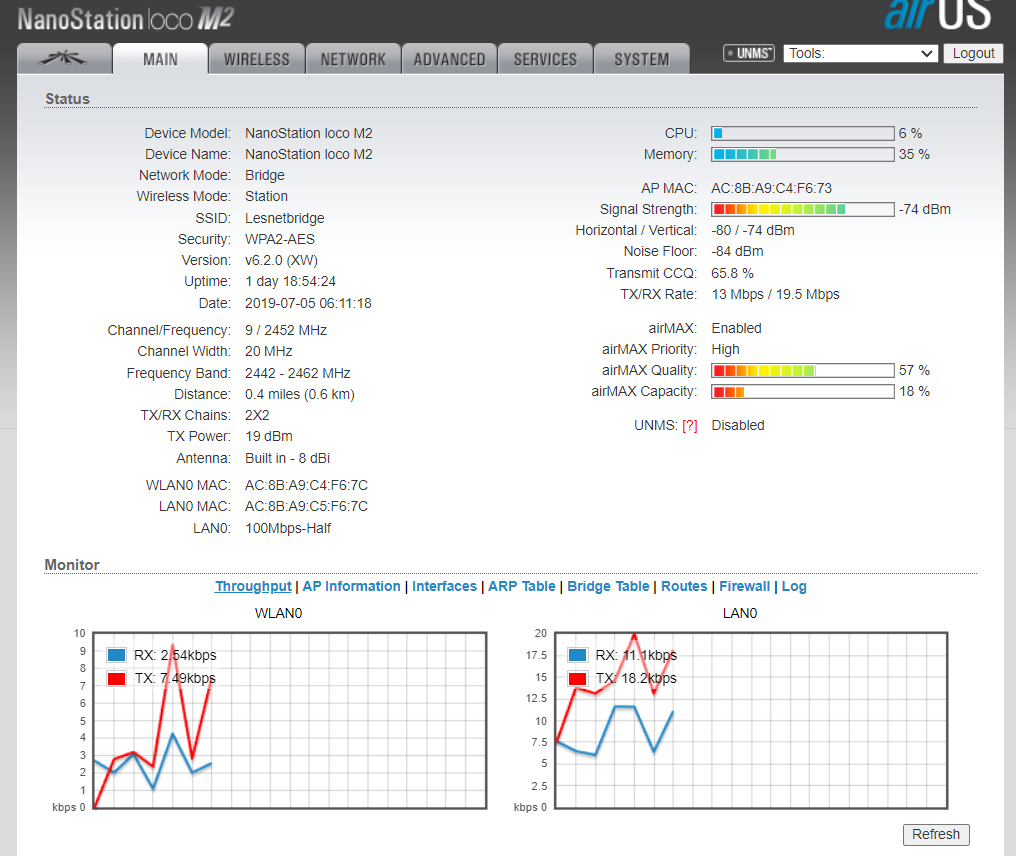The height and width of the screenshot is (856, 1016).
Task: Click the Distance value 0.4 miles (0.6 km)
Action: click(300, 394)
